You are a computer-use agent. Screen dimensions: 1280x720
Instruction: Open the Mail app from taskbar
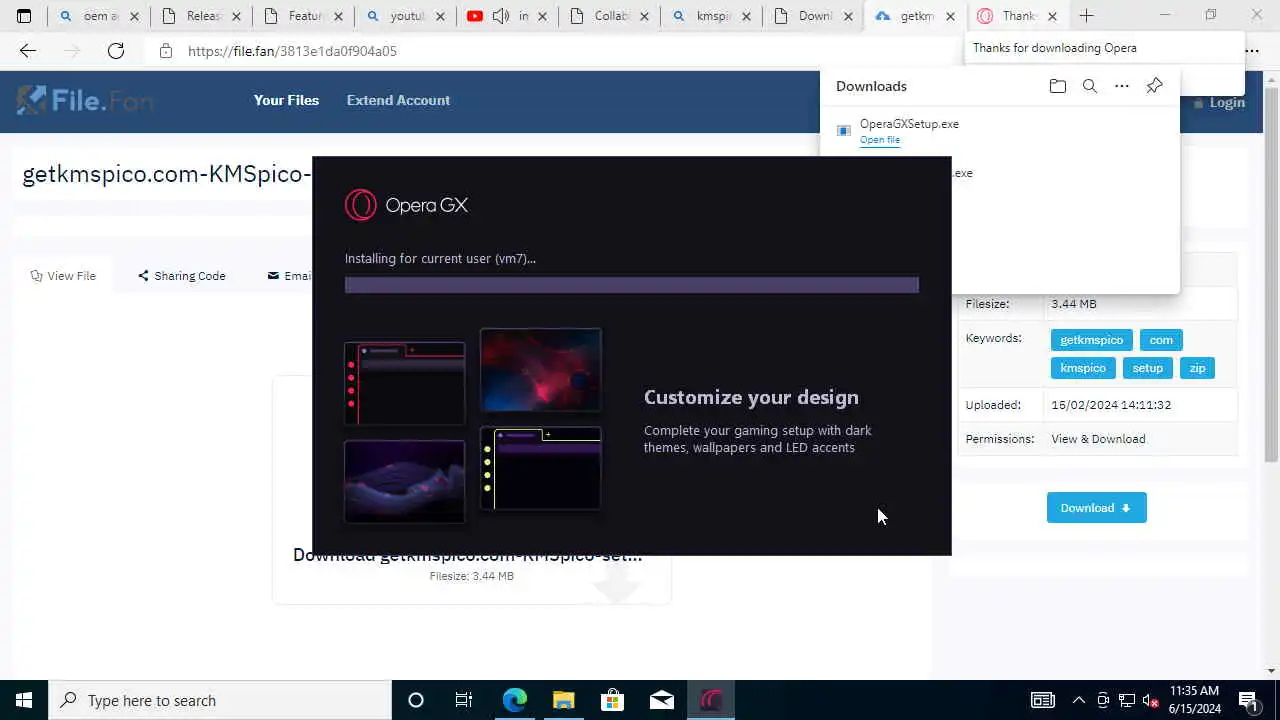tap(662, 700)
